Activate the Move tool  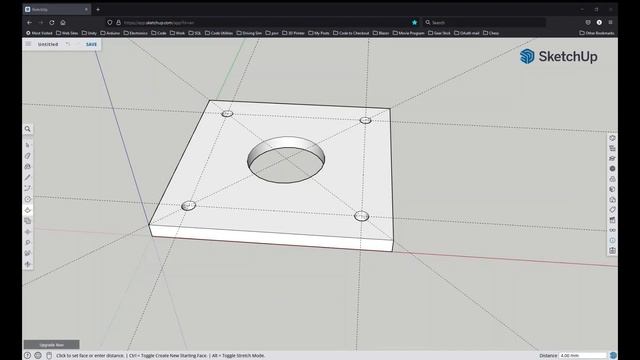point(28,232)
